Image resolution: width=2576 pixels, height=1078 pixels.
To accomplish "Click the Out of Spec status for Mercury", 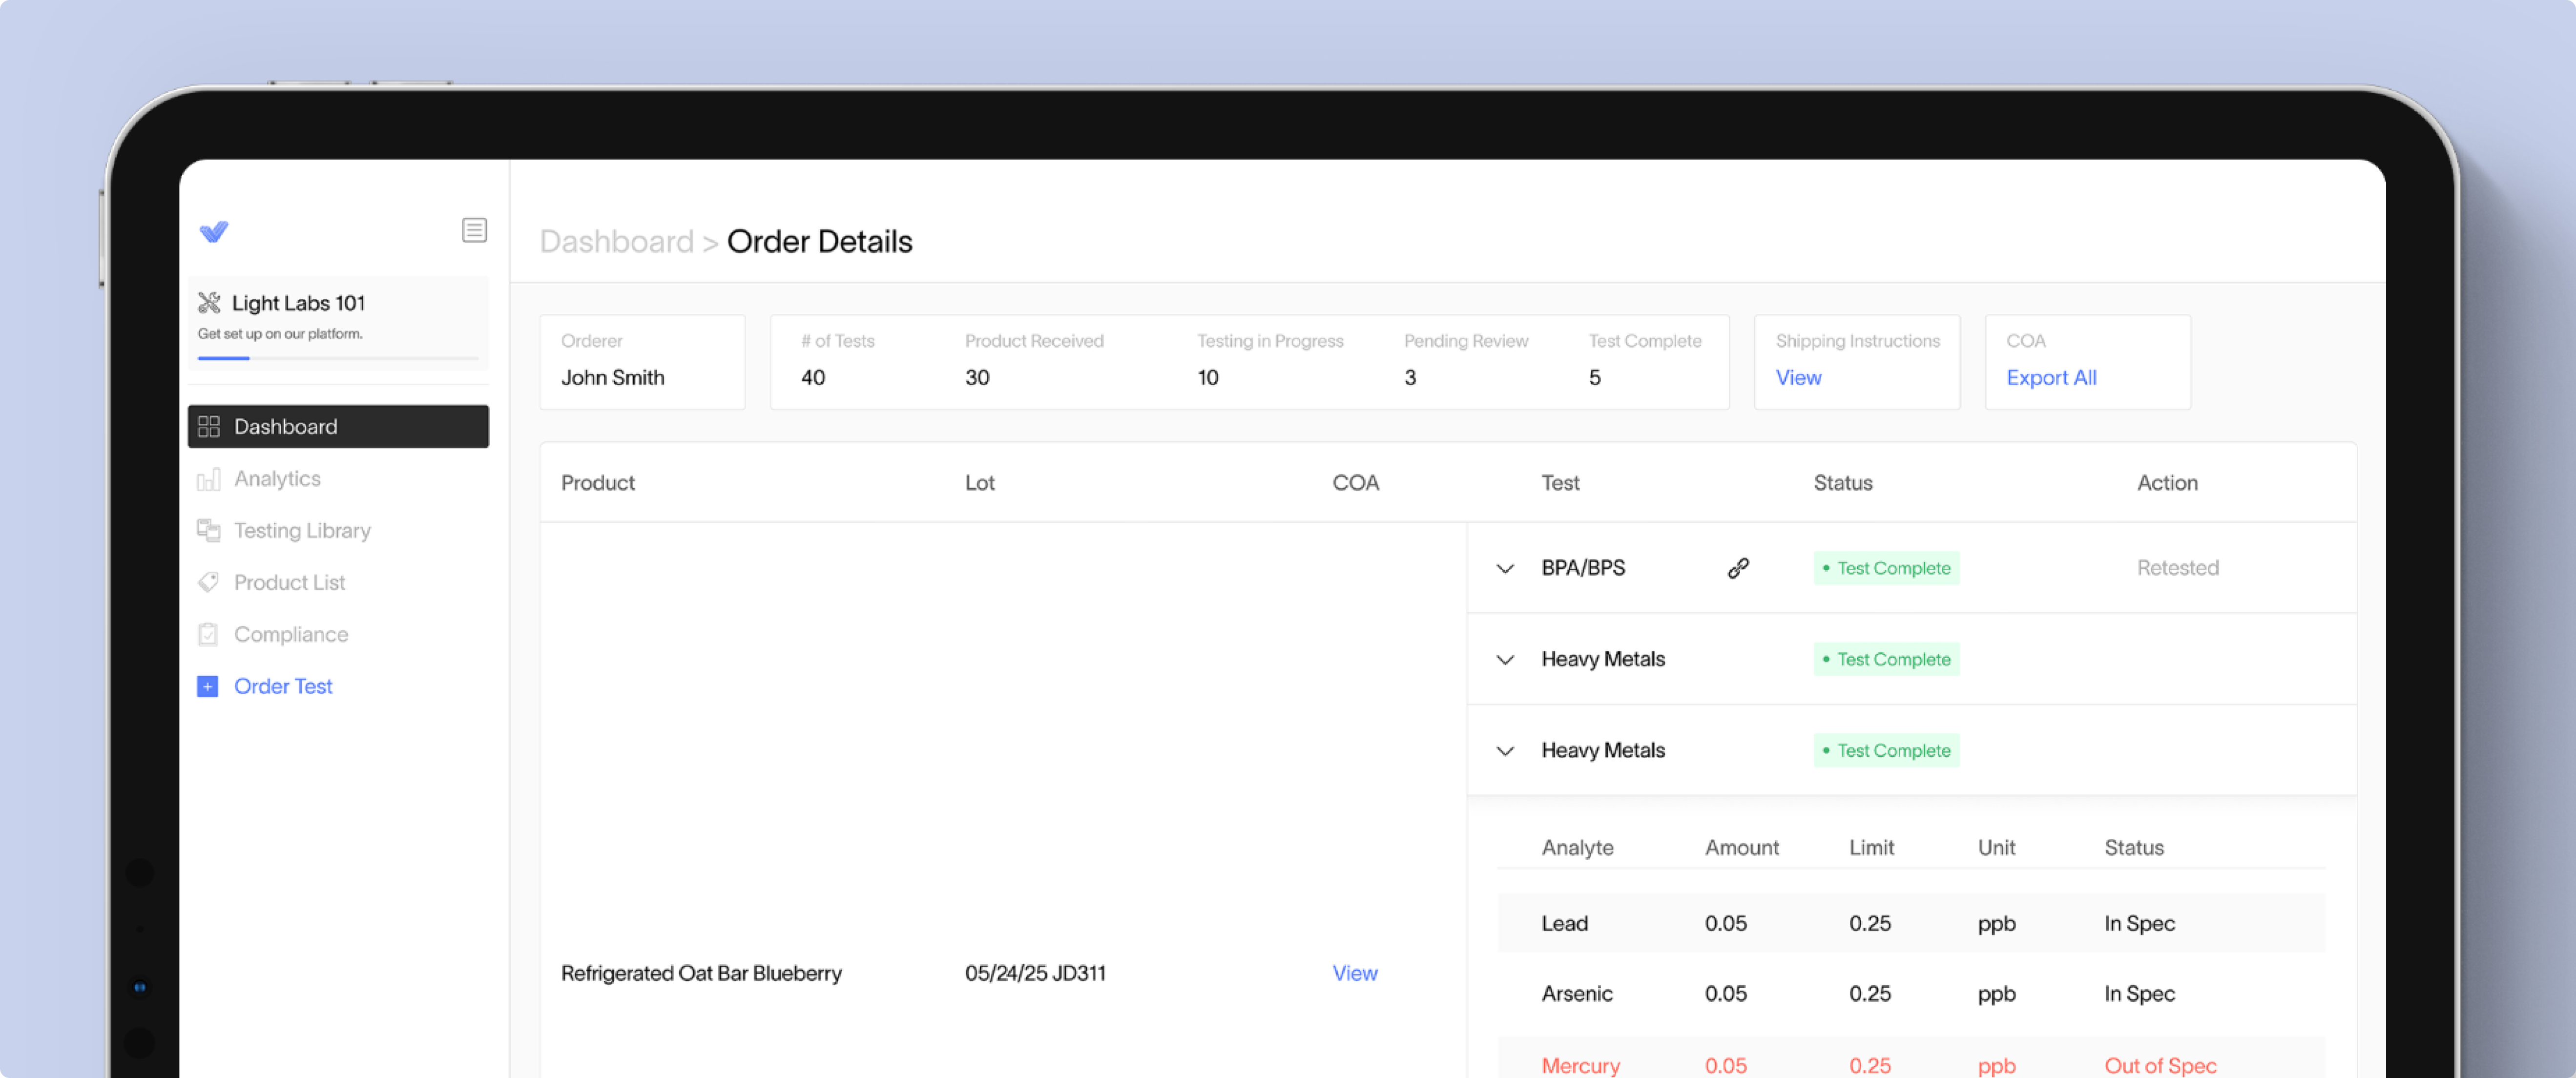I will coord(2160,1066).
